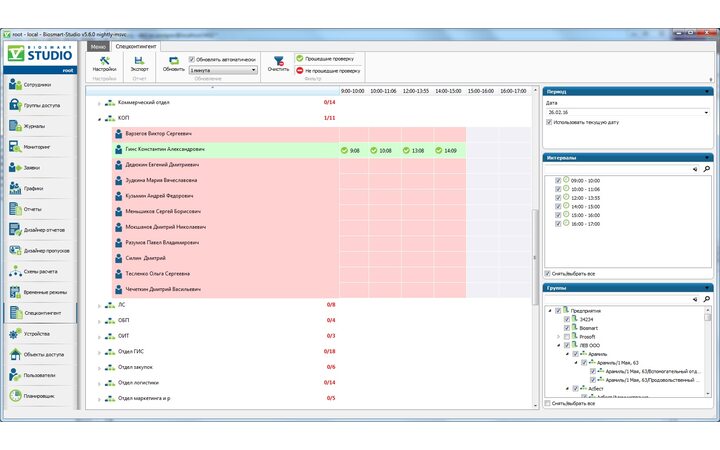The width and height of the screenshot is (720, 450).
Task: Open the 1 минута refresh interval dropdown
Action: 223,70
